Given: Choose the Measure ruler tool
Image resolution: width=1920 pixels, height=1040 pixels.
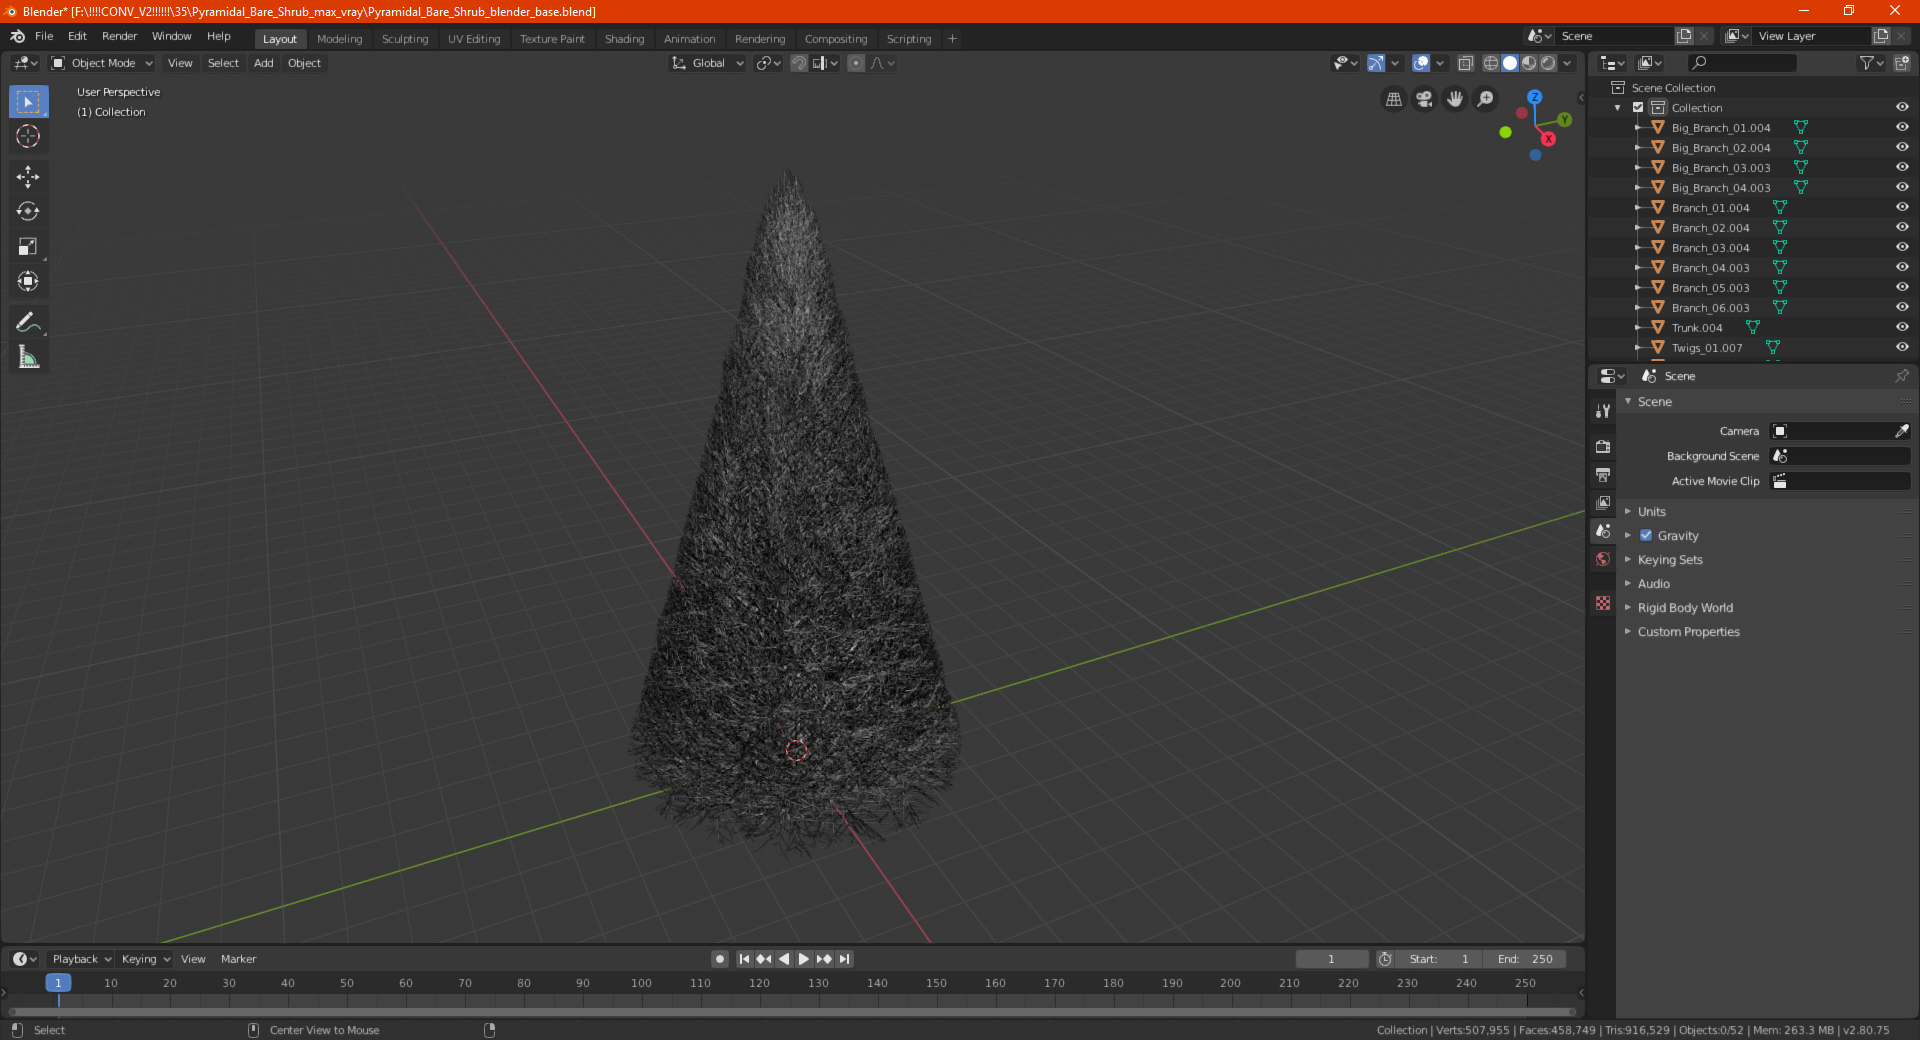Looking at the screenshot, I should click(x=28, y=357).
